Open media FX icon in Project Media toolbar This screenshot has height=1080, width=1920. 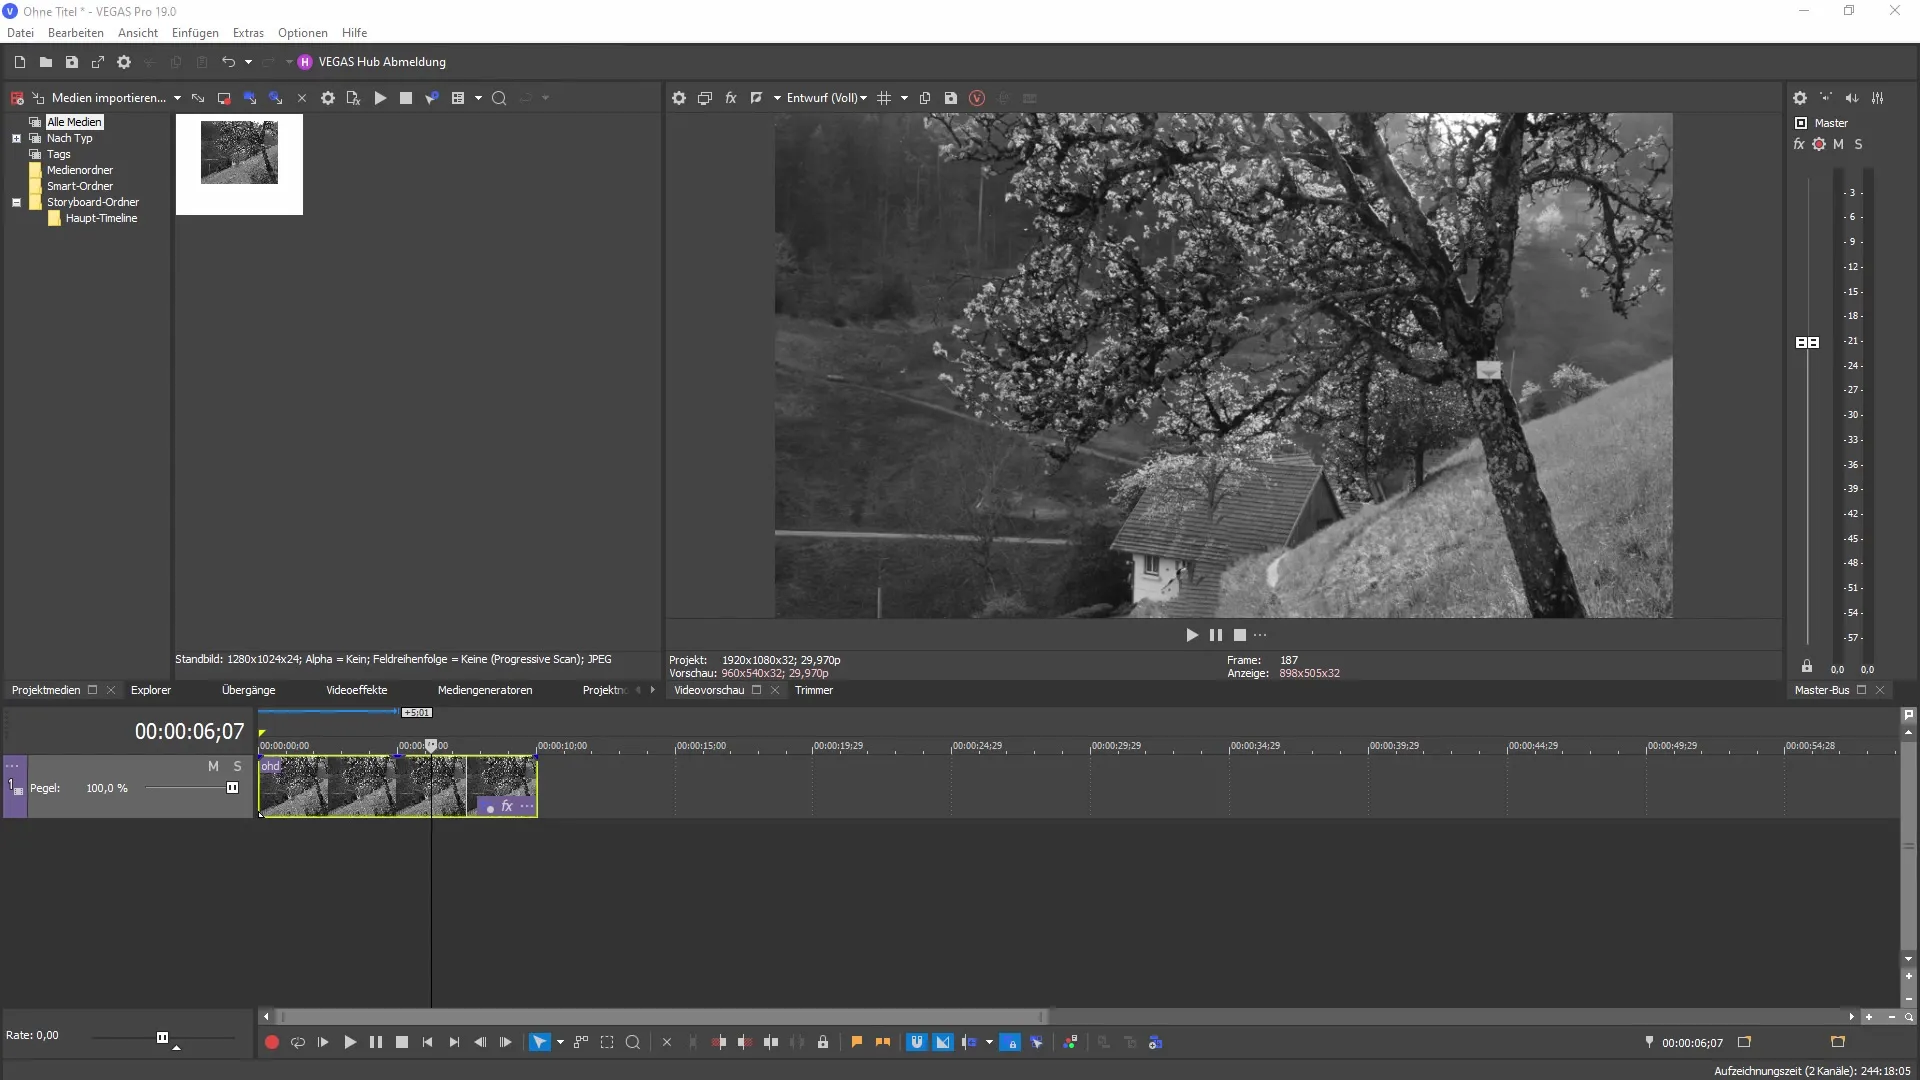click(x=353, y=98)
